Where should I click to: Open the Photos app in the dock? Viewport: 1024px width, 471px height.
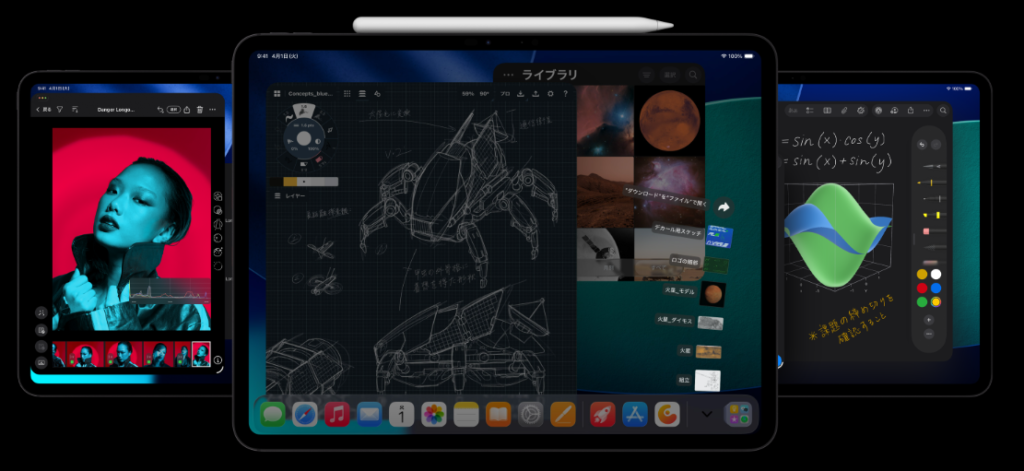[x=433, y=413]
